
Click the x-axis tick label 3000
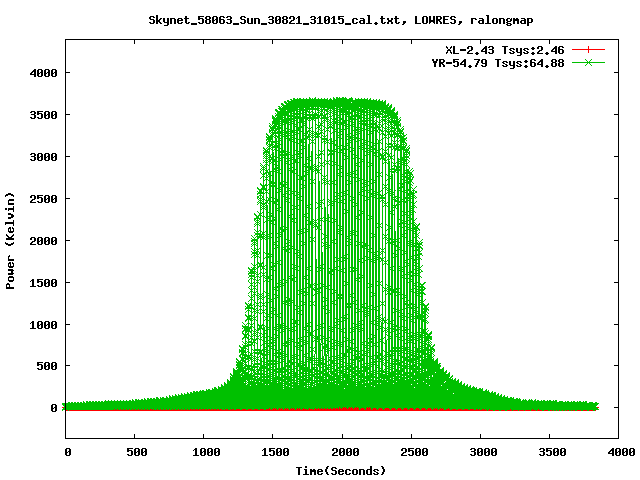(x=483, y=452)
